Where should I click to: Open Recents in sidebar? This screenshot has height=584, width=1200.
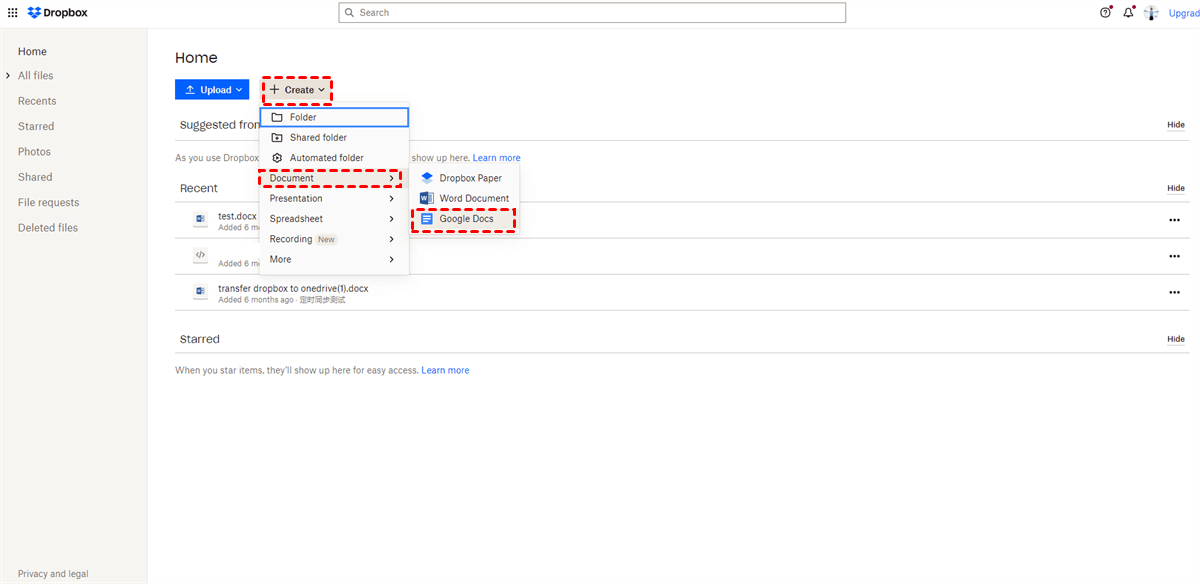(37, 101)
